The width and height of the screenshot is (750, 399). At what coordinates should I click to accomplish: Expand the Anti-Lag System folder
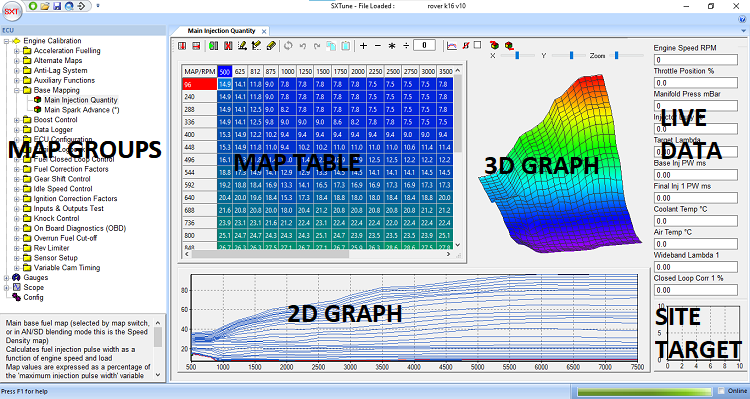pos(17,70)
